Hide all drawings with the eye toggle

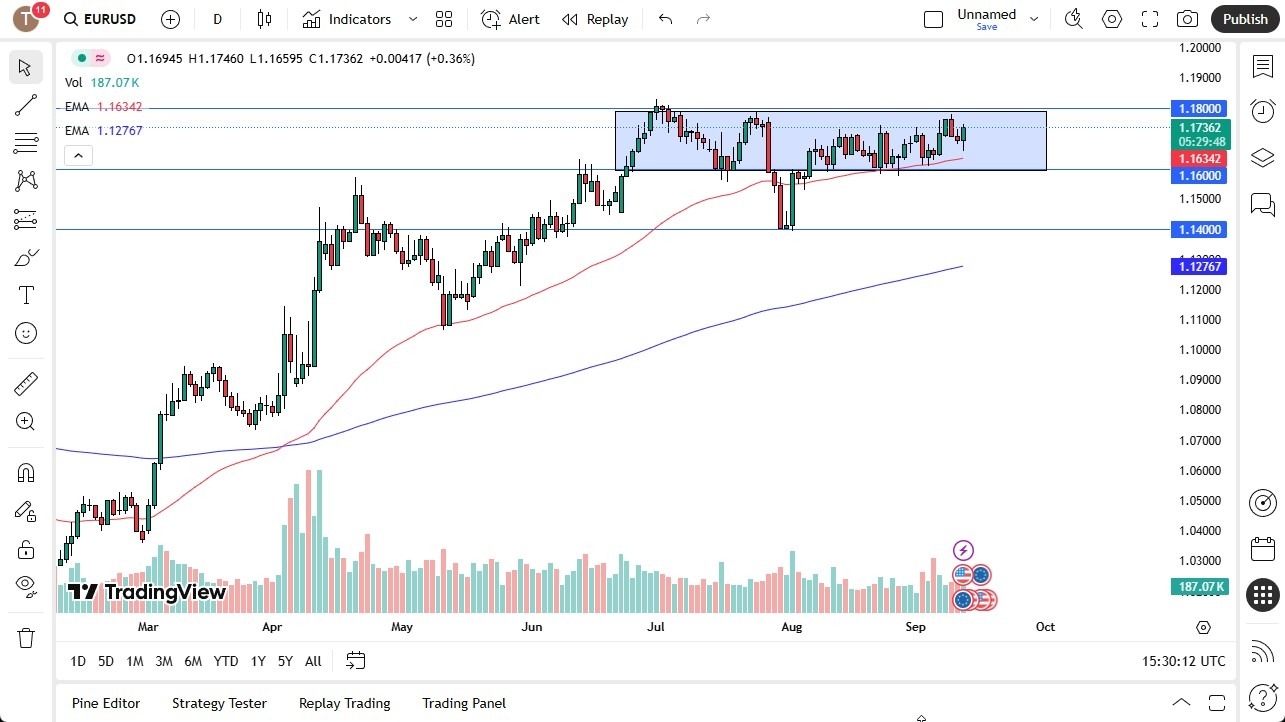(26, 586)
